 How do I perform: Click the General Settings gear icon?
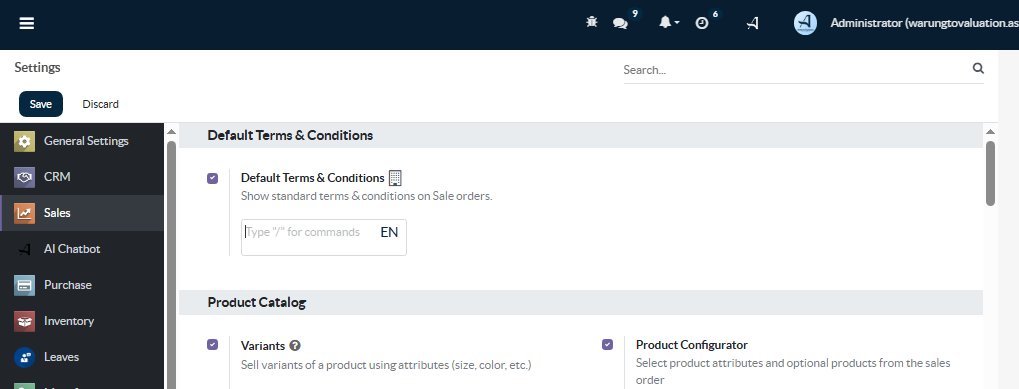tap(24, 141)
